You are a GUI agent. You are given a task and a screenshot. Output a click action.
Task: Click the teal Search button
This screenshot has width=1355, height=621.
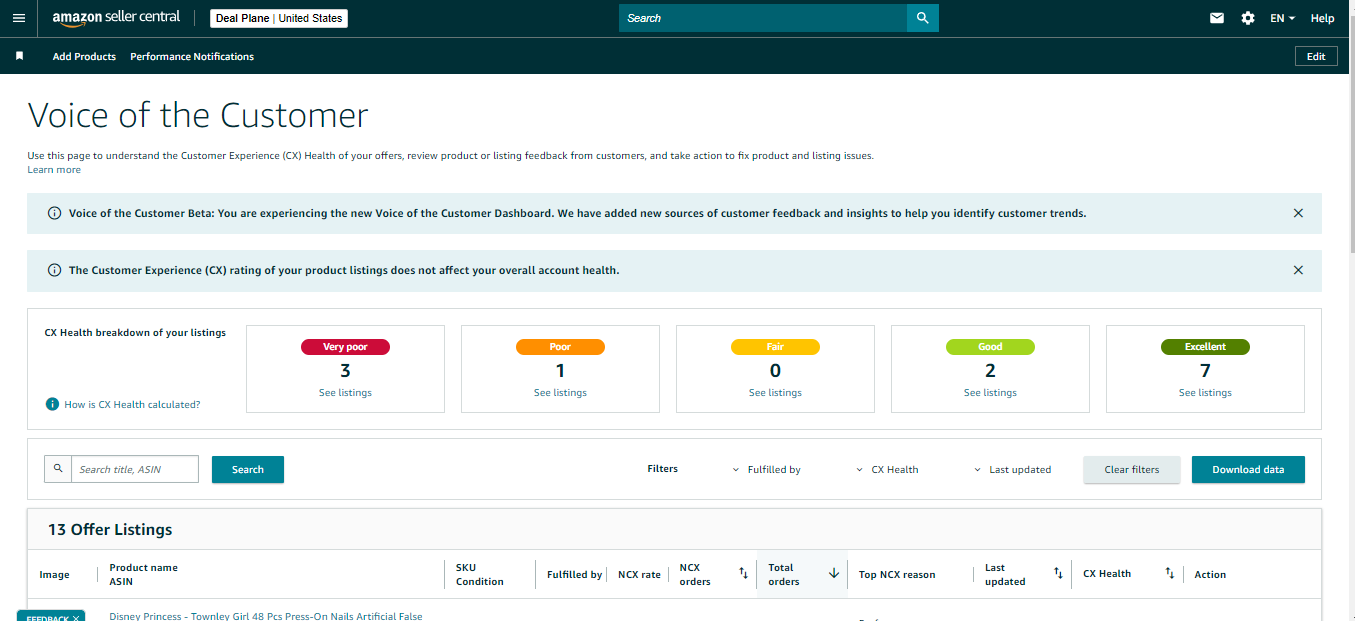(x=248, y=469)
